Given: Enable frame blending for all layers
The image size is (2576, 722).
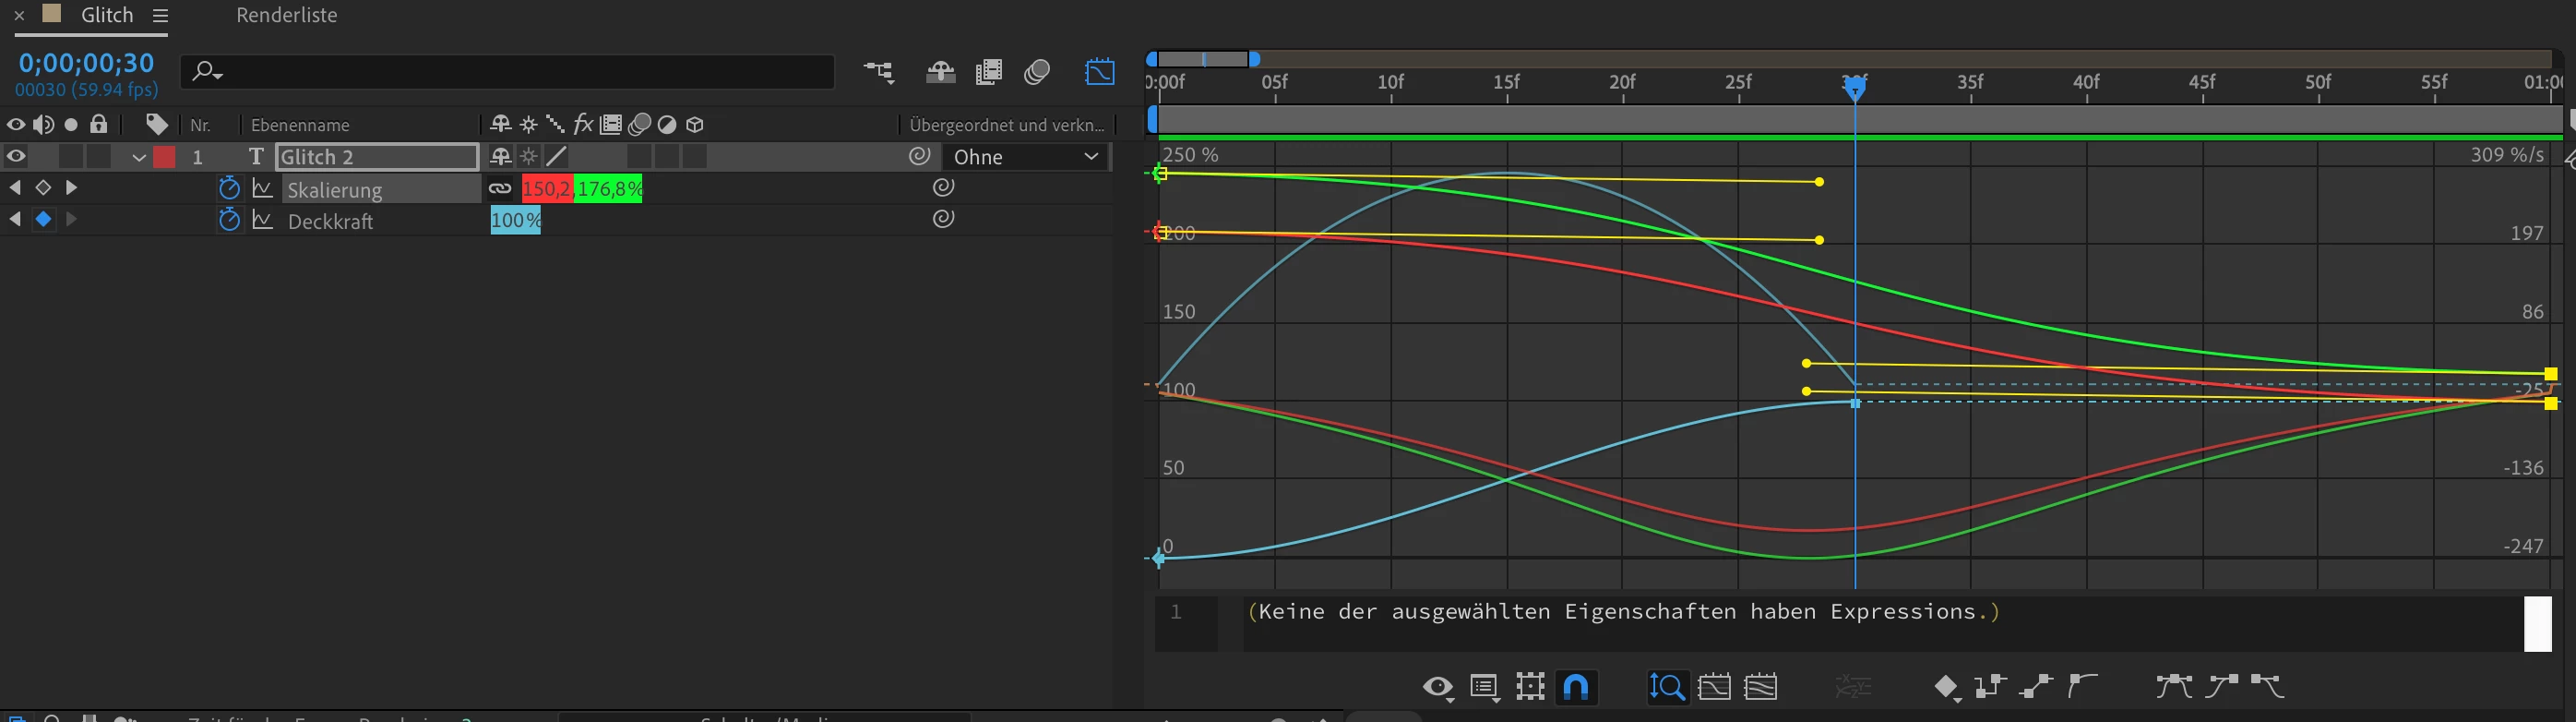Looking at the screenshot, I should [988, 72].
